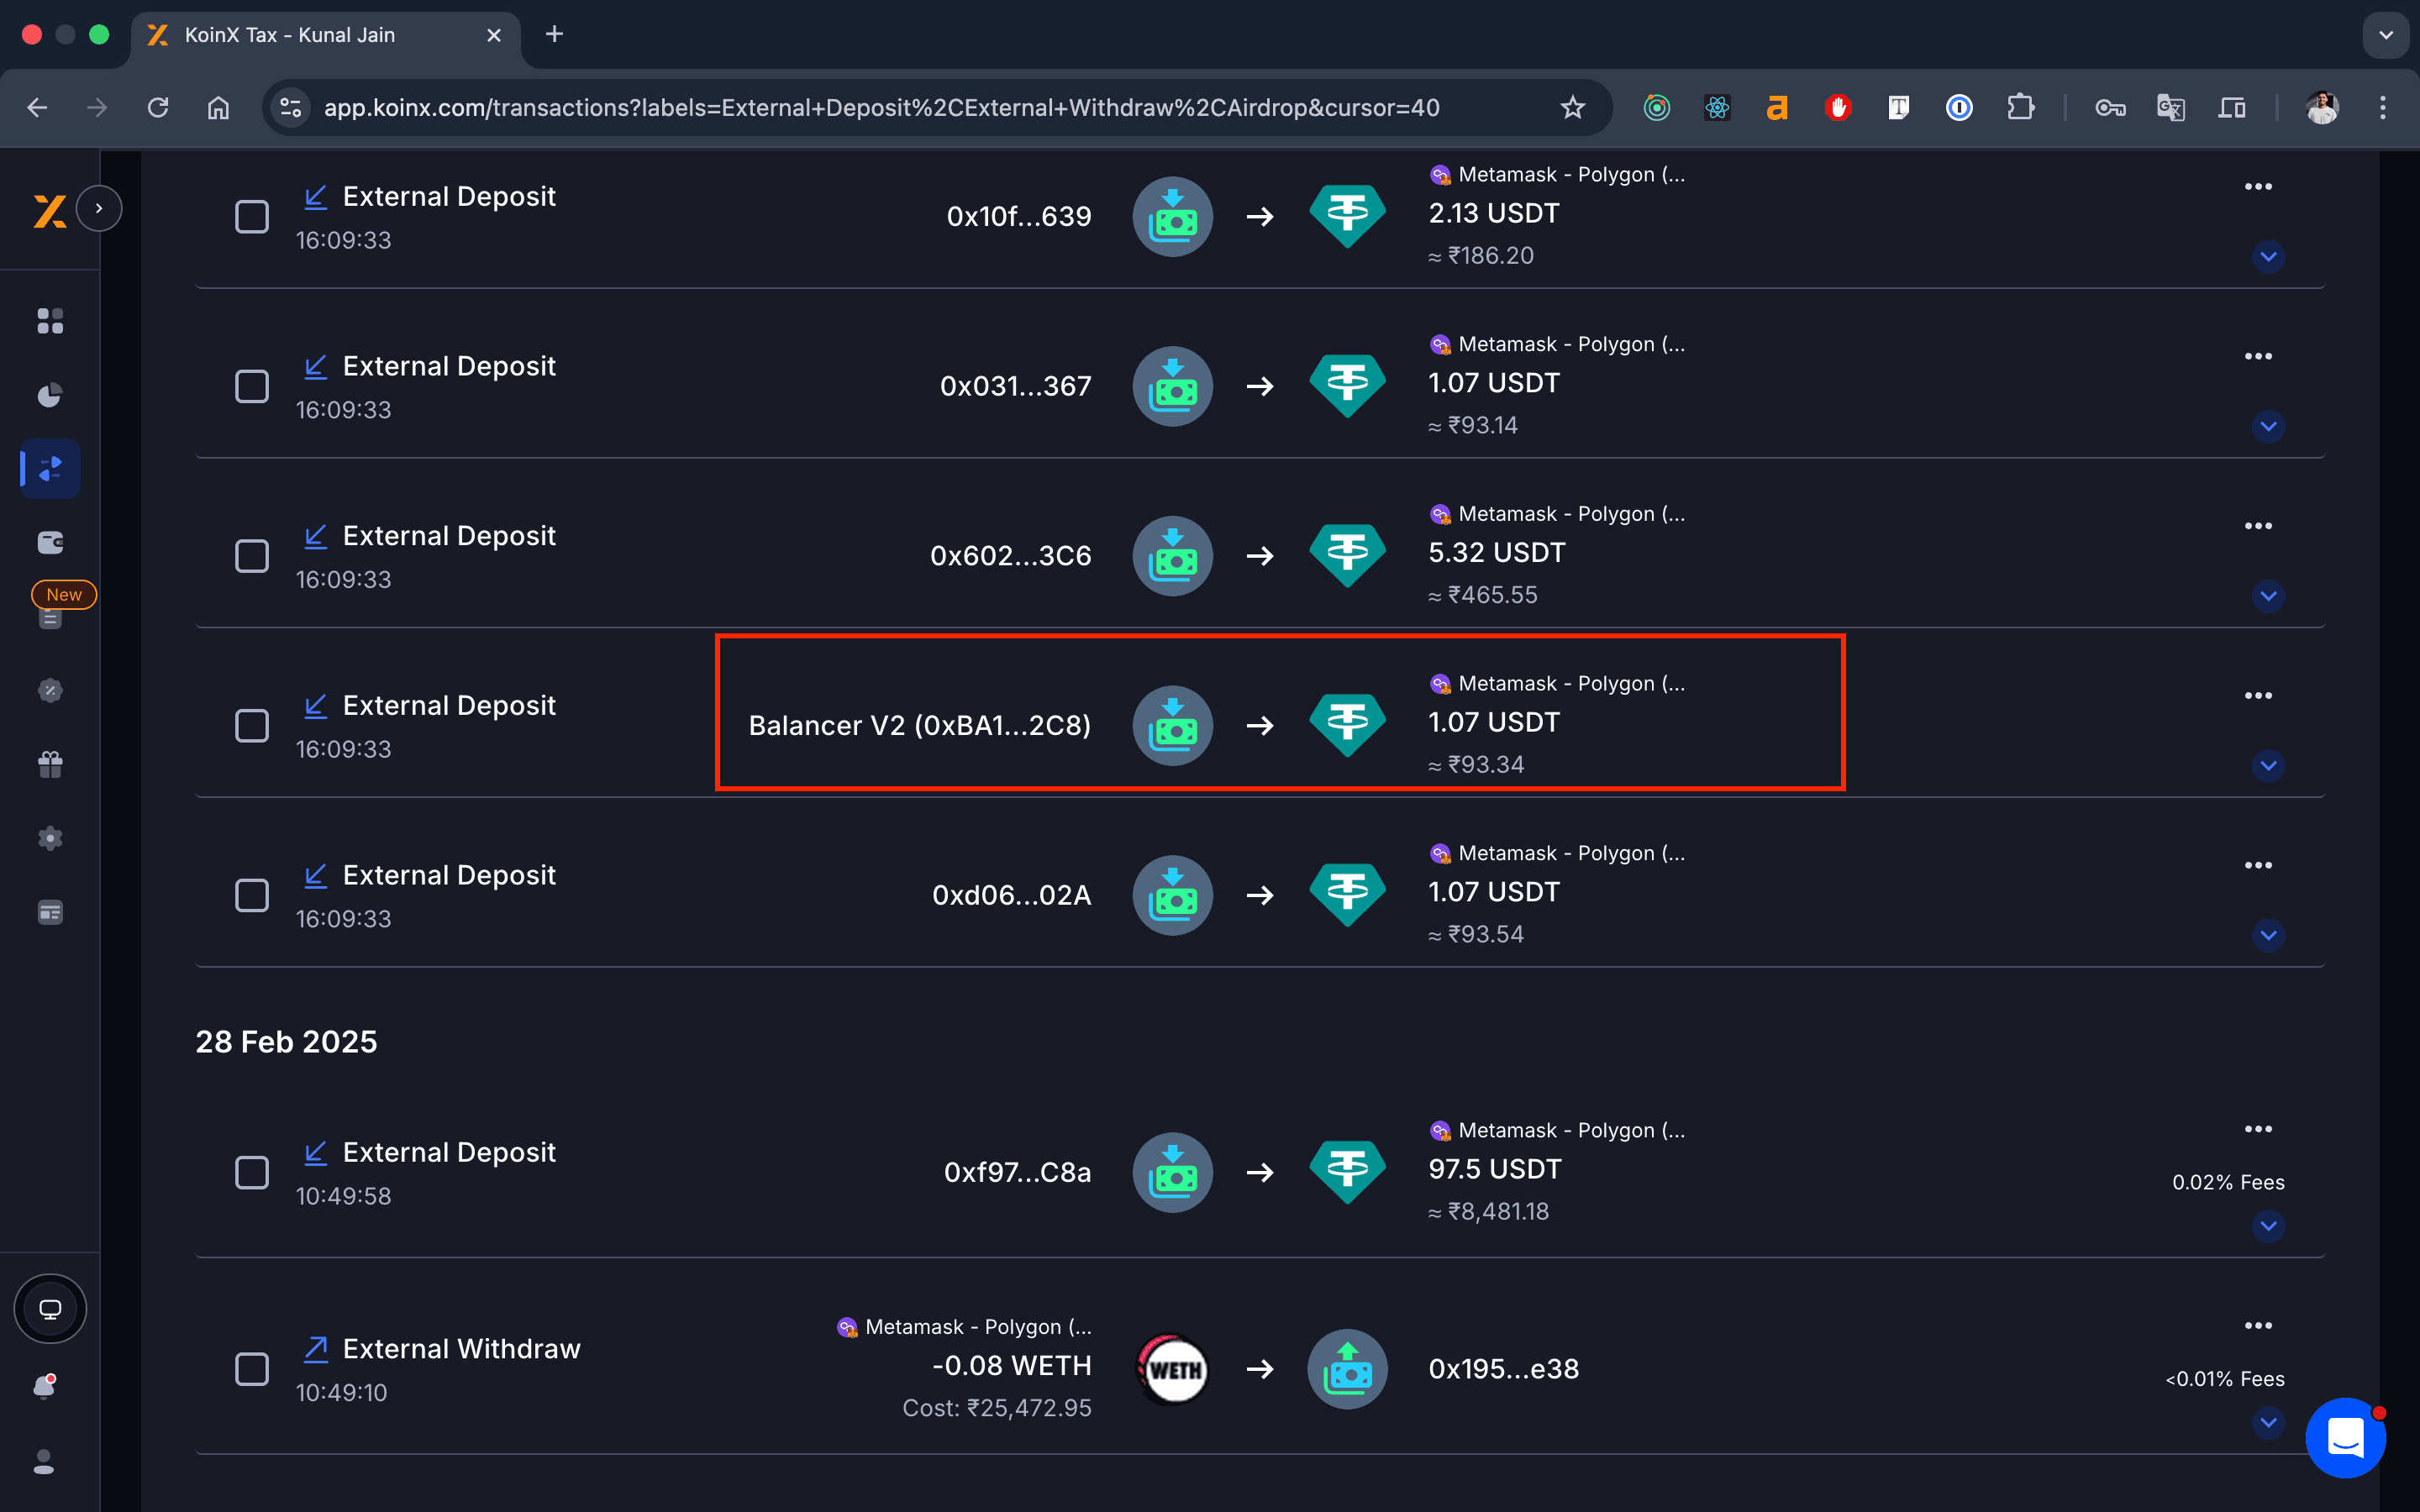Click the gift box sidebar icon
The height and width of the screenshot is (1512, 2420).
[x=50, y=765]
